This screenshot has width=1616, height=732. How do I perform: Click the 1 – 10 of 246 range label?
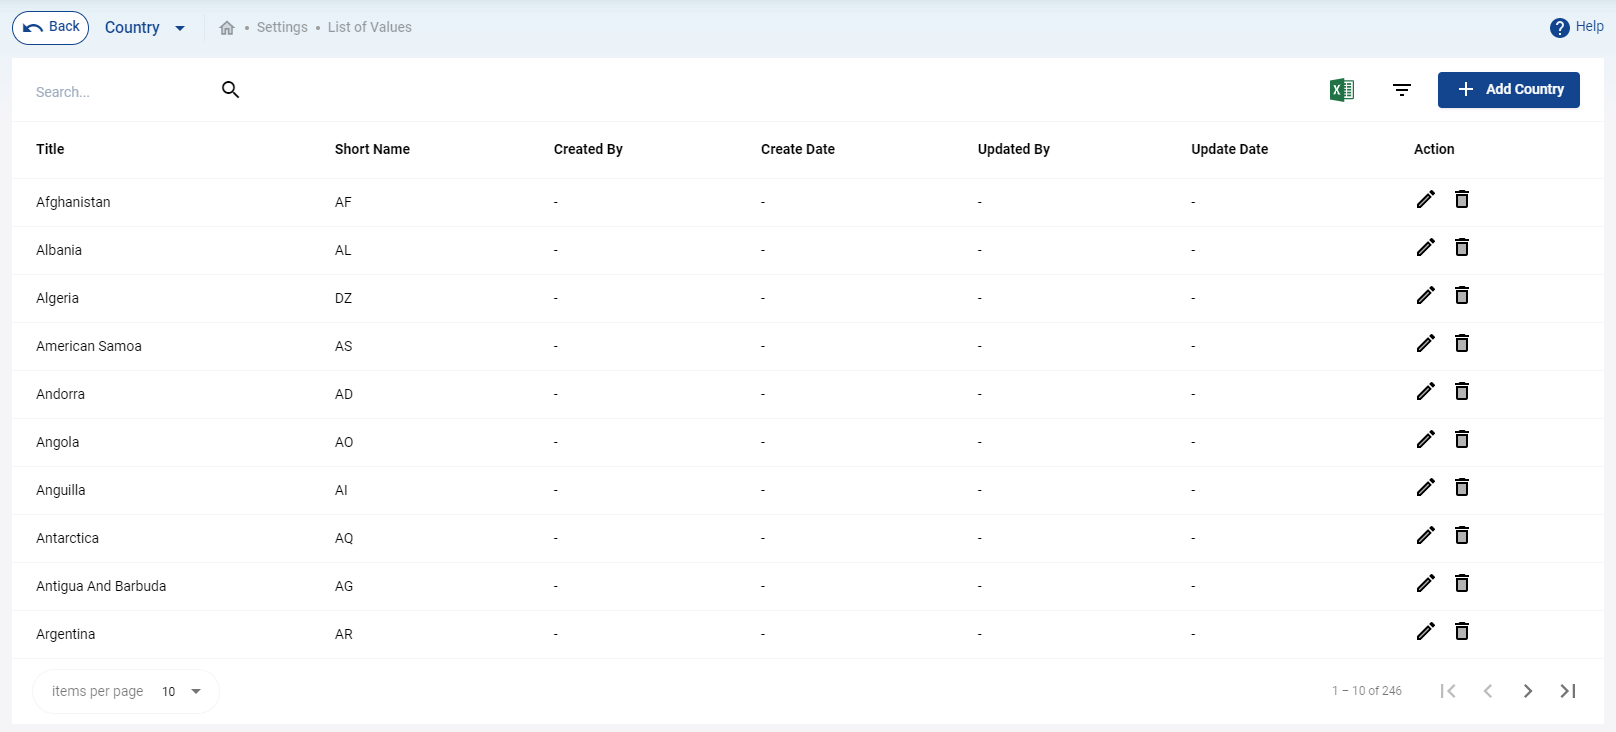(1367, 691)
